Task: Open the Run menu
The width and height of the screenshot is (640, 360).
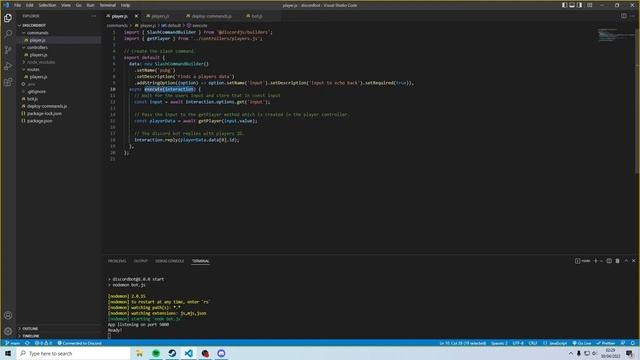Action: (x=90, y=5)
